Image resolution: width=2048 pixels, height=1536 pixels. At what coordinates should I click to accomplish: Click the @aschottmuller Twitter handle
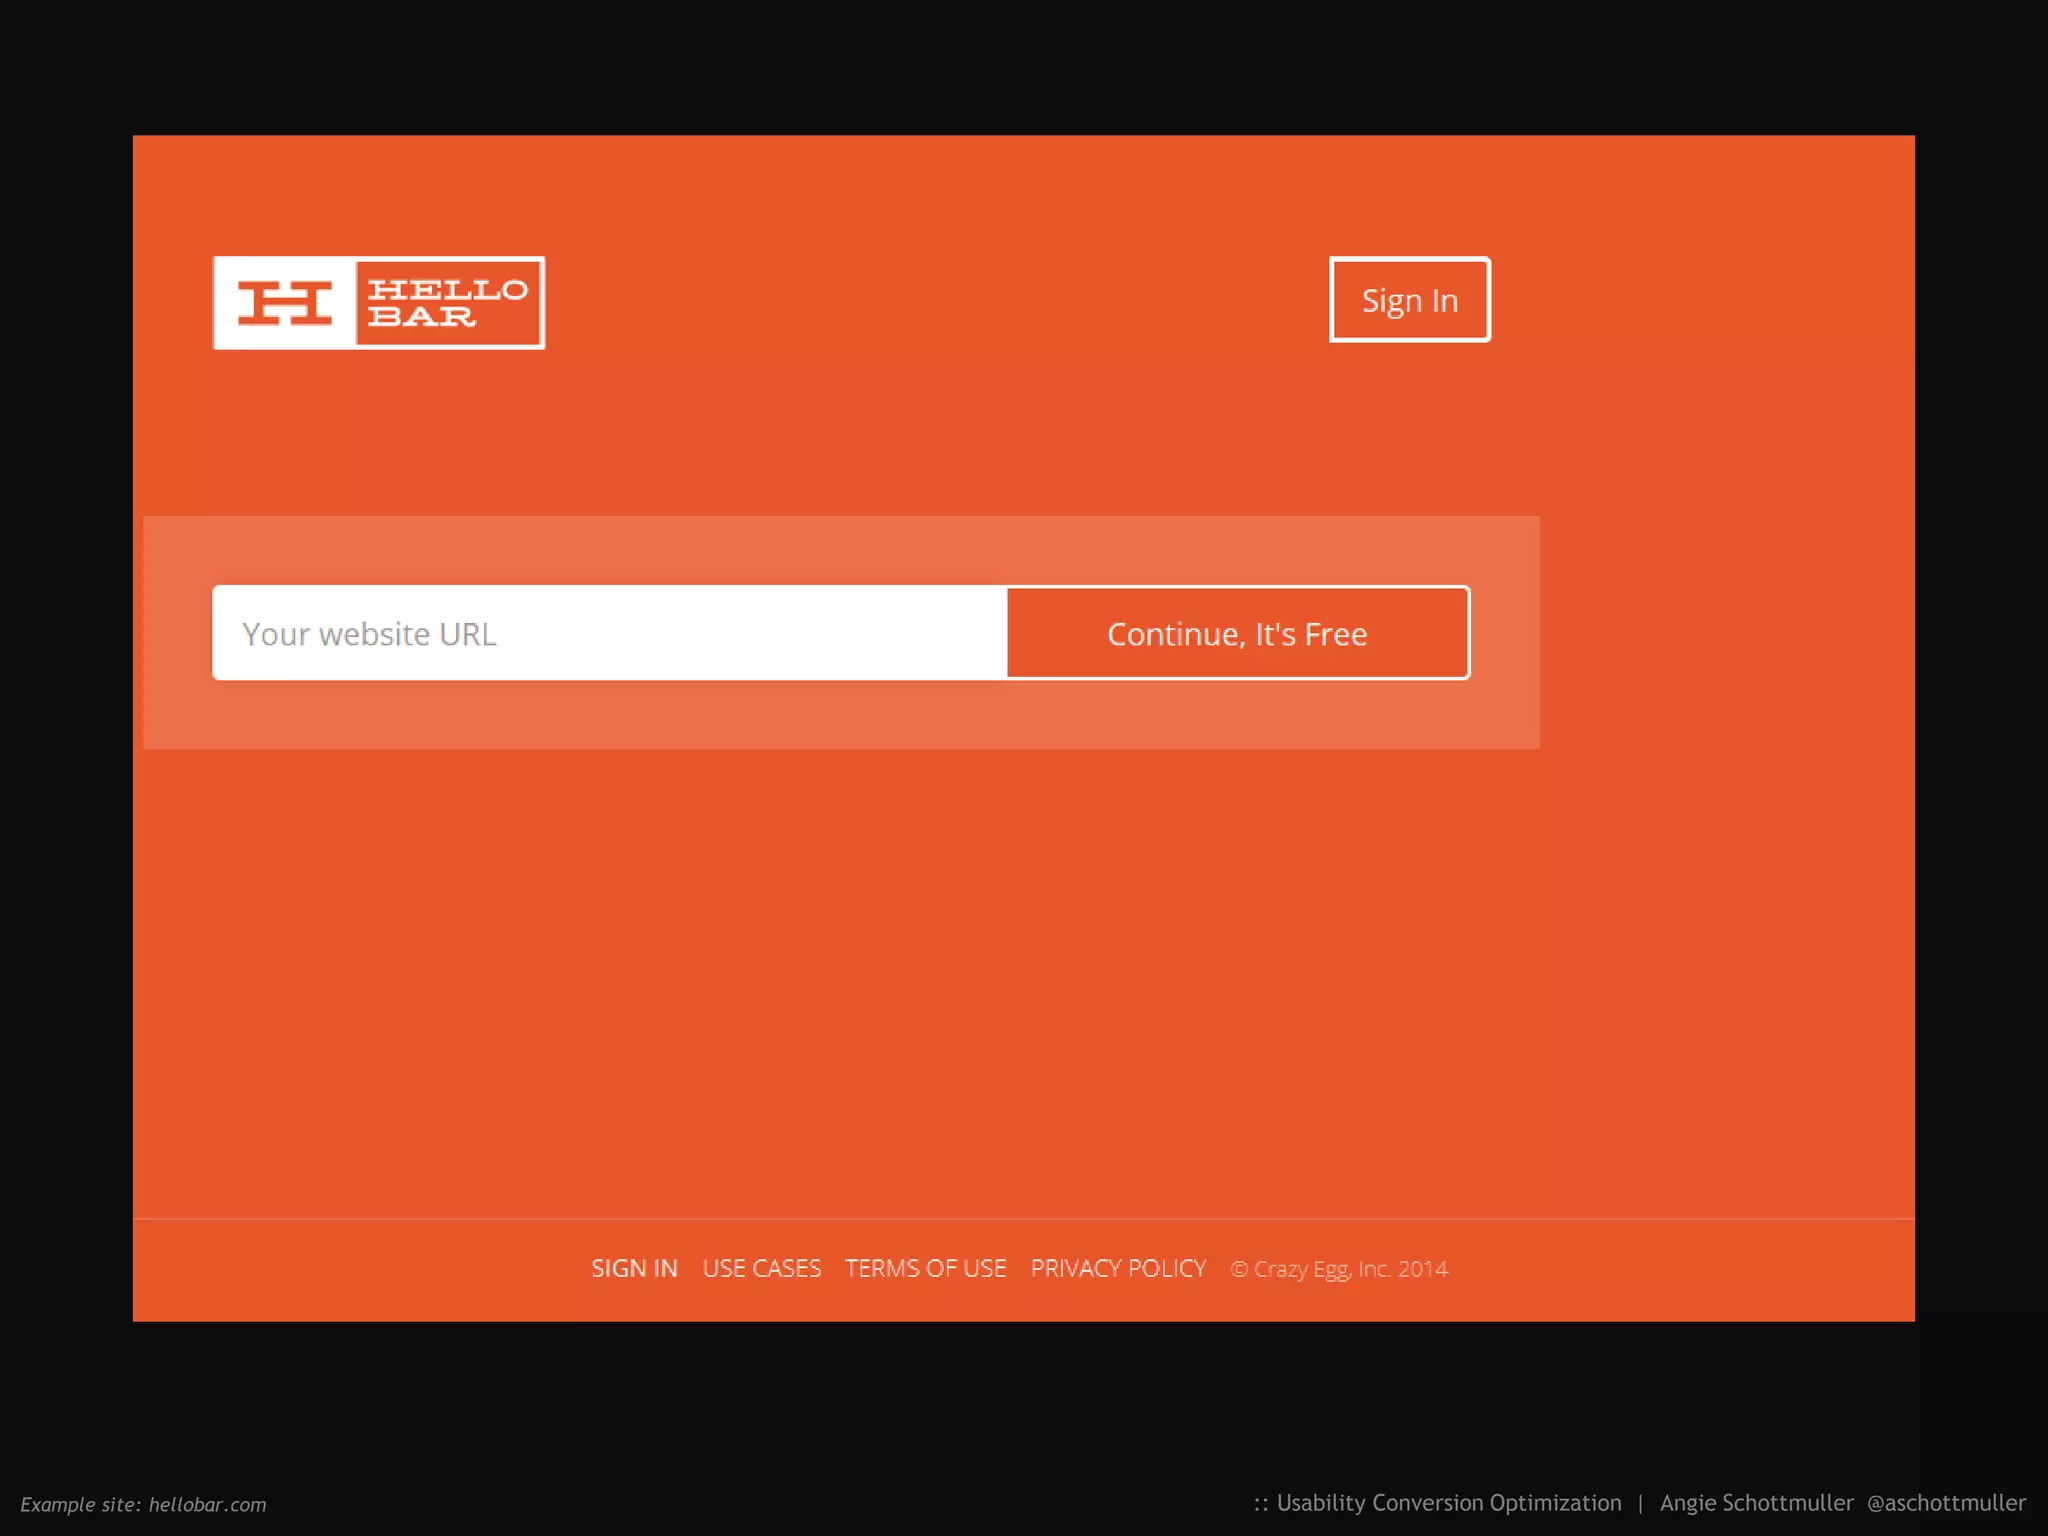[1946, 1503]
